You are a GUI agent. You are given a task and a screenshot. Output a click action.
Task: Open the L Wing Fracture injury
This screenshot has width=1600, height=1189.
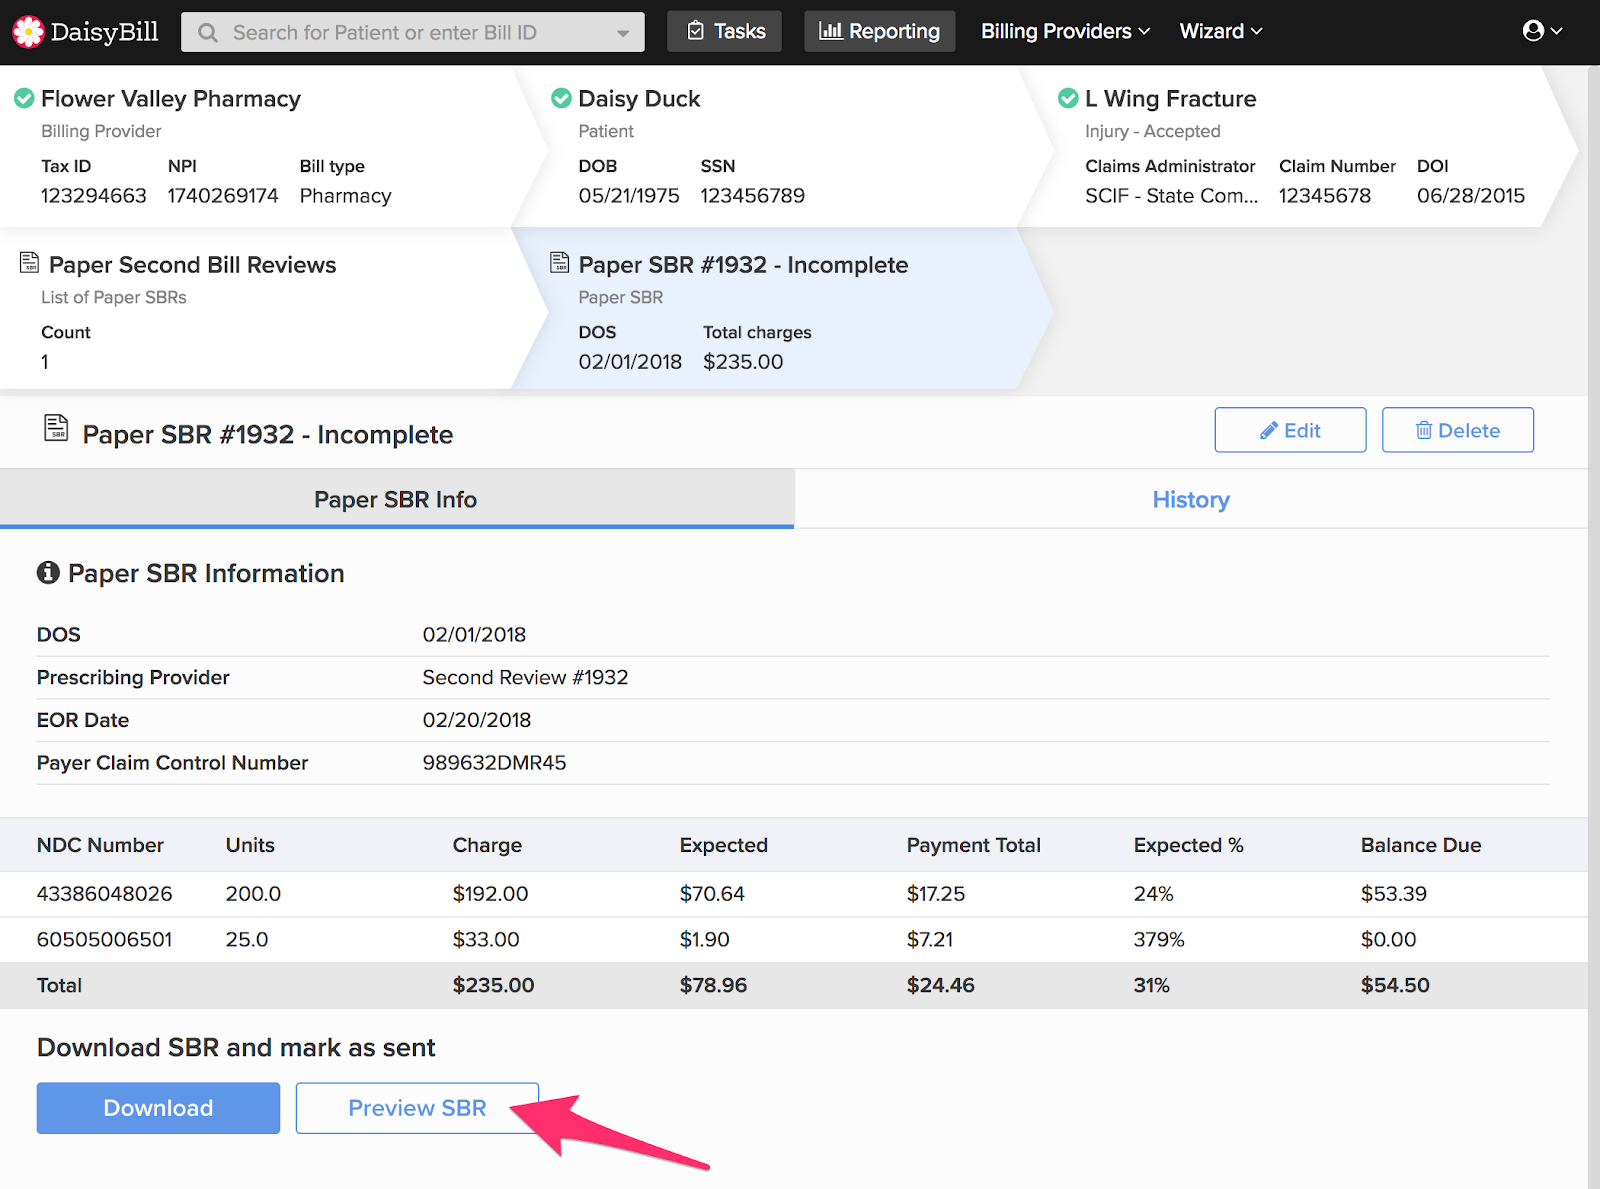[x=1170, y=98]
